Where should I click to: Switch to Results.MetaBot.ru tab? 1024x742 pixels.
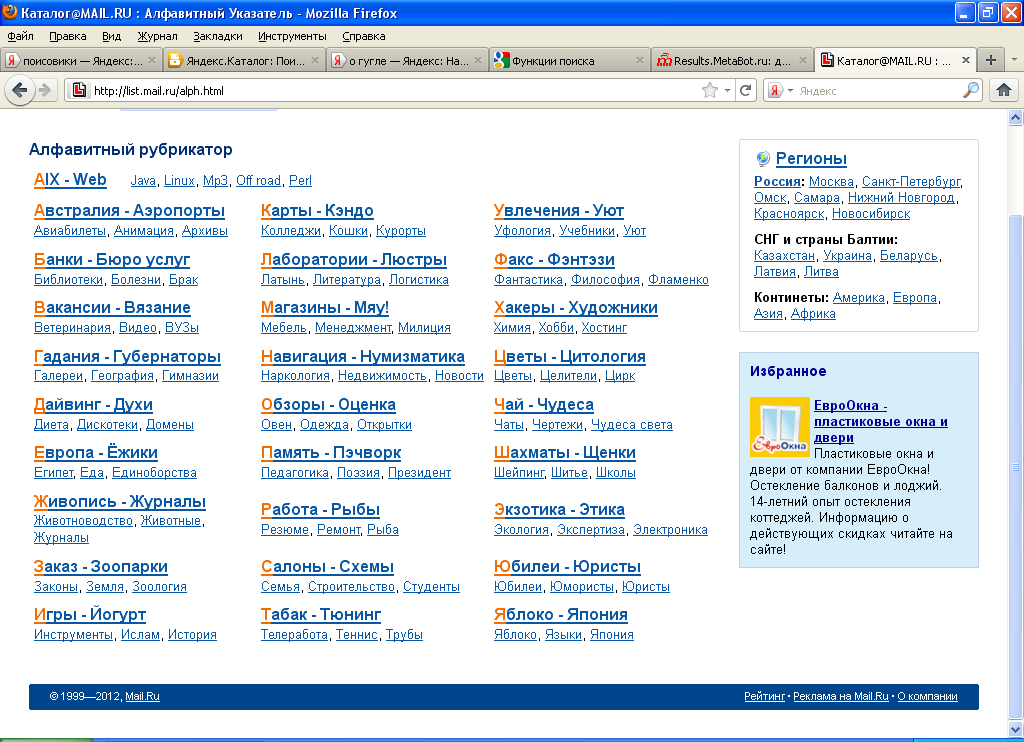coord(732,60)
